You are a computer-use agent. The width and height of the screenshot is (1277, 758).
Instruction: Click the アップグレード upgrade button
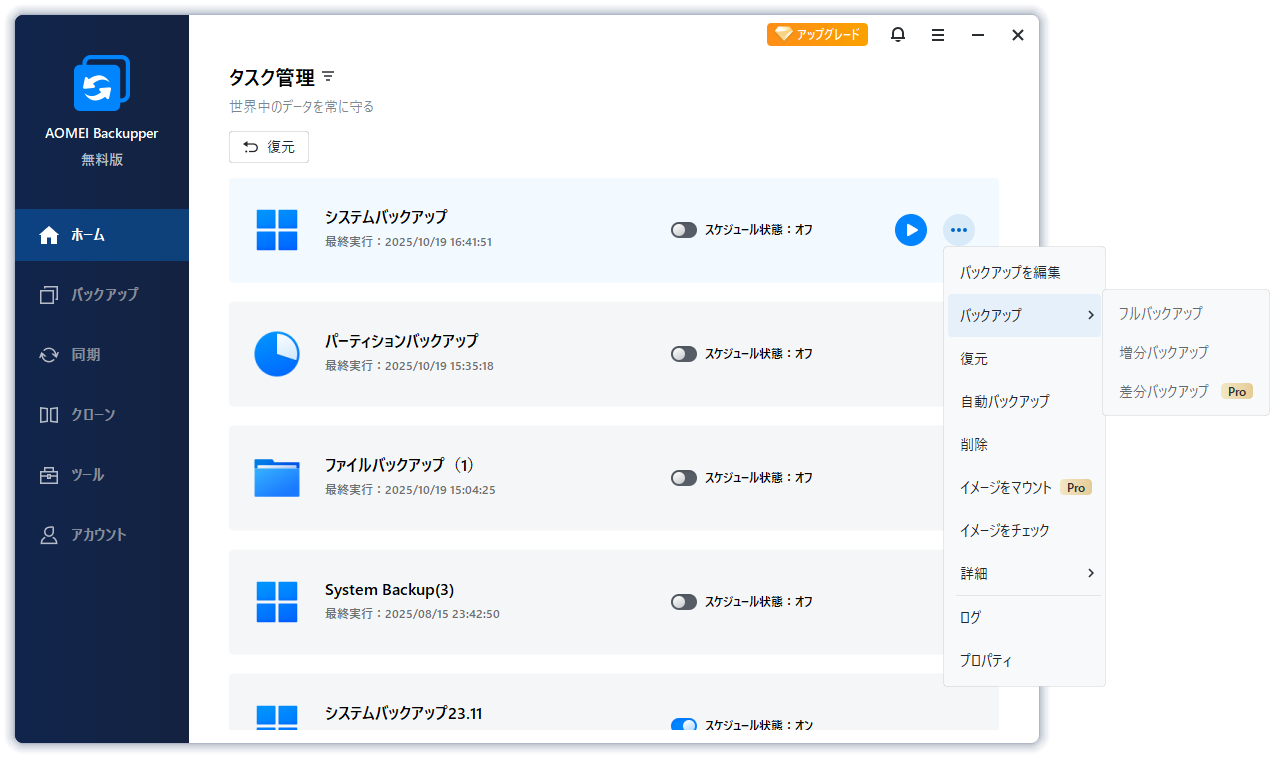(817, 34)
